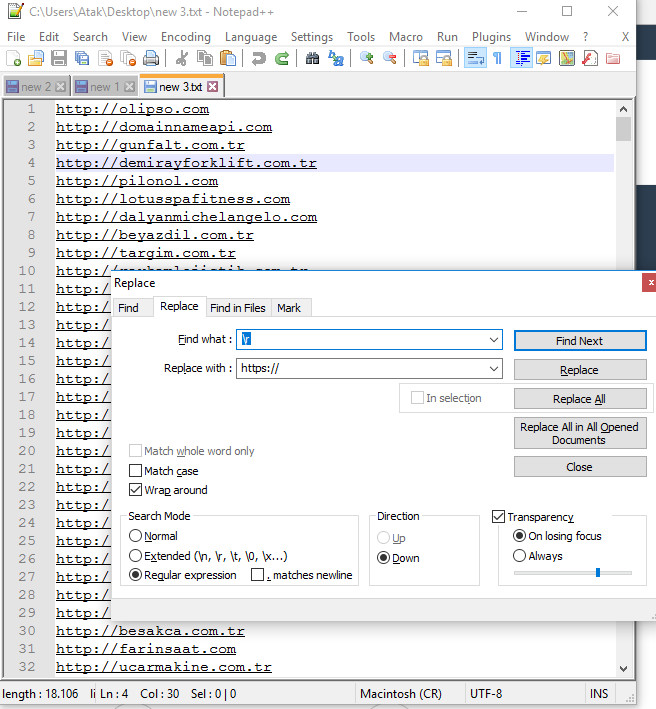Open a file using the folder icon
656x709 pixels.
36,58
